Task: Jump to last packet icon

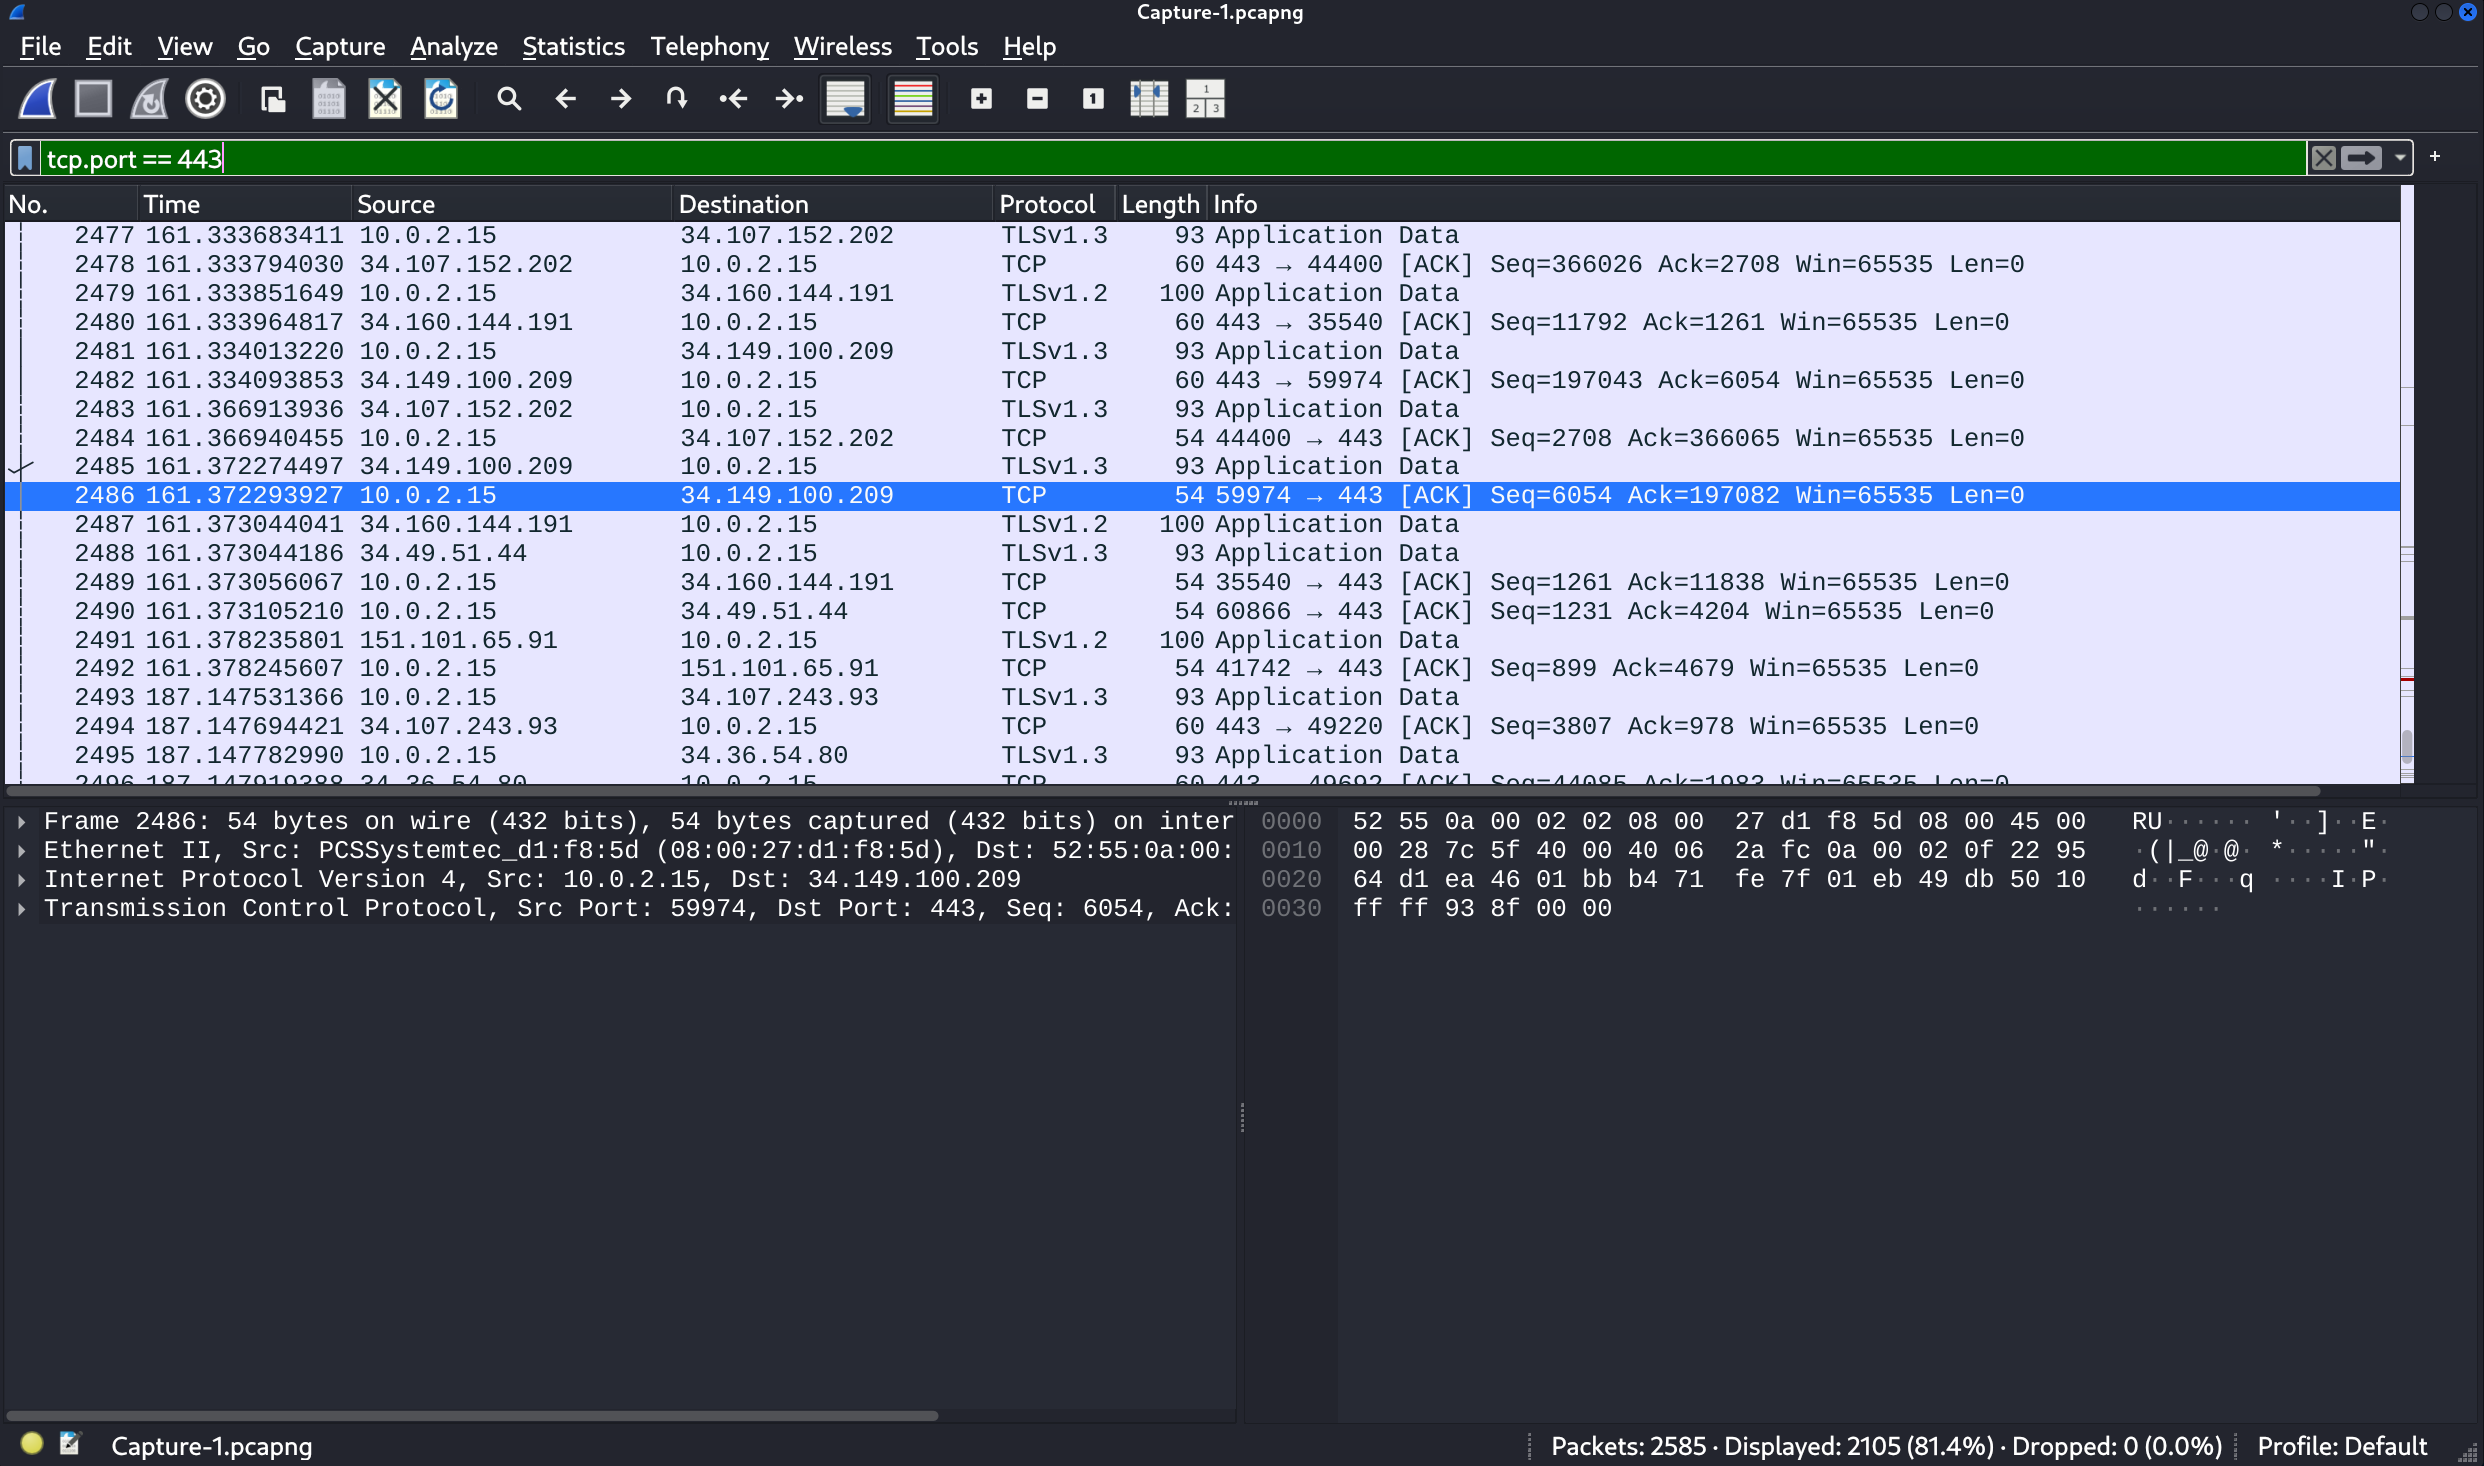Action: pos(789,99)
